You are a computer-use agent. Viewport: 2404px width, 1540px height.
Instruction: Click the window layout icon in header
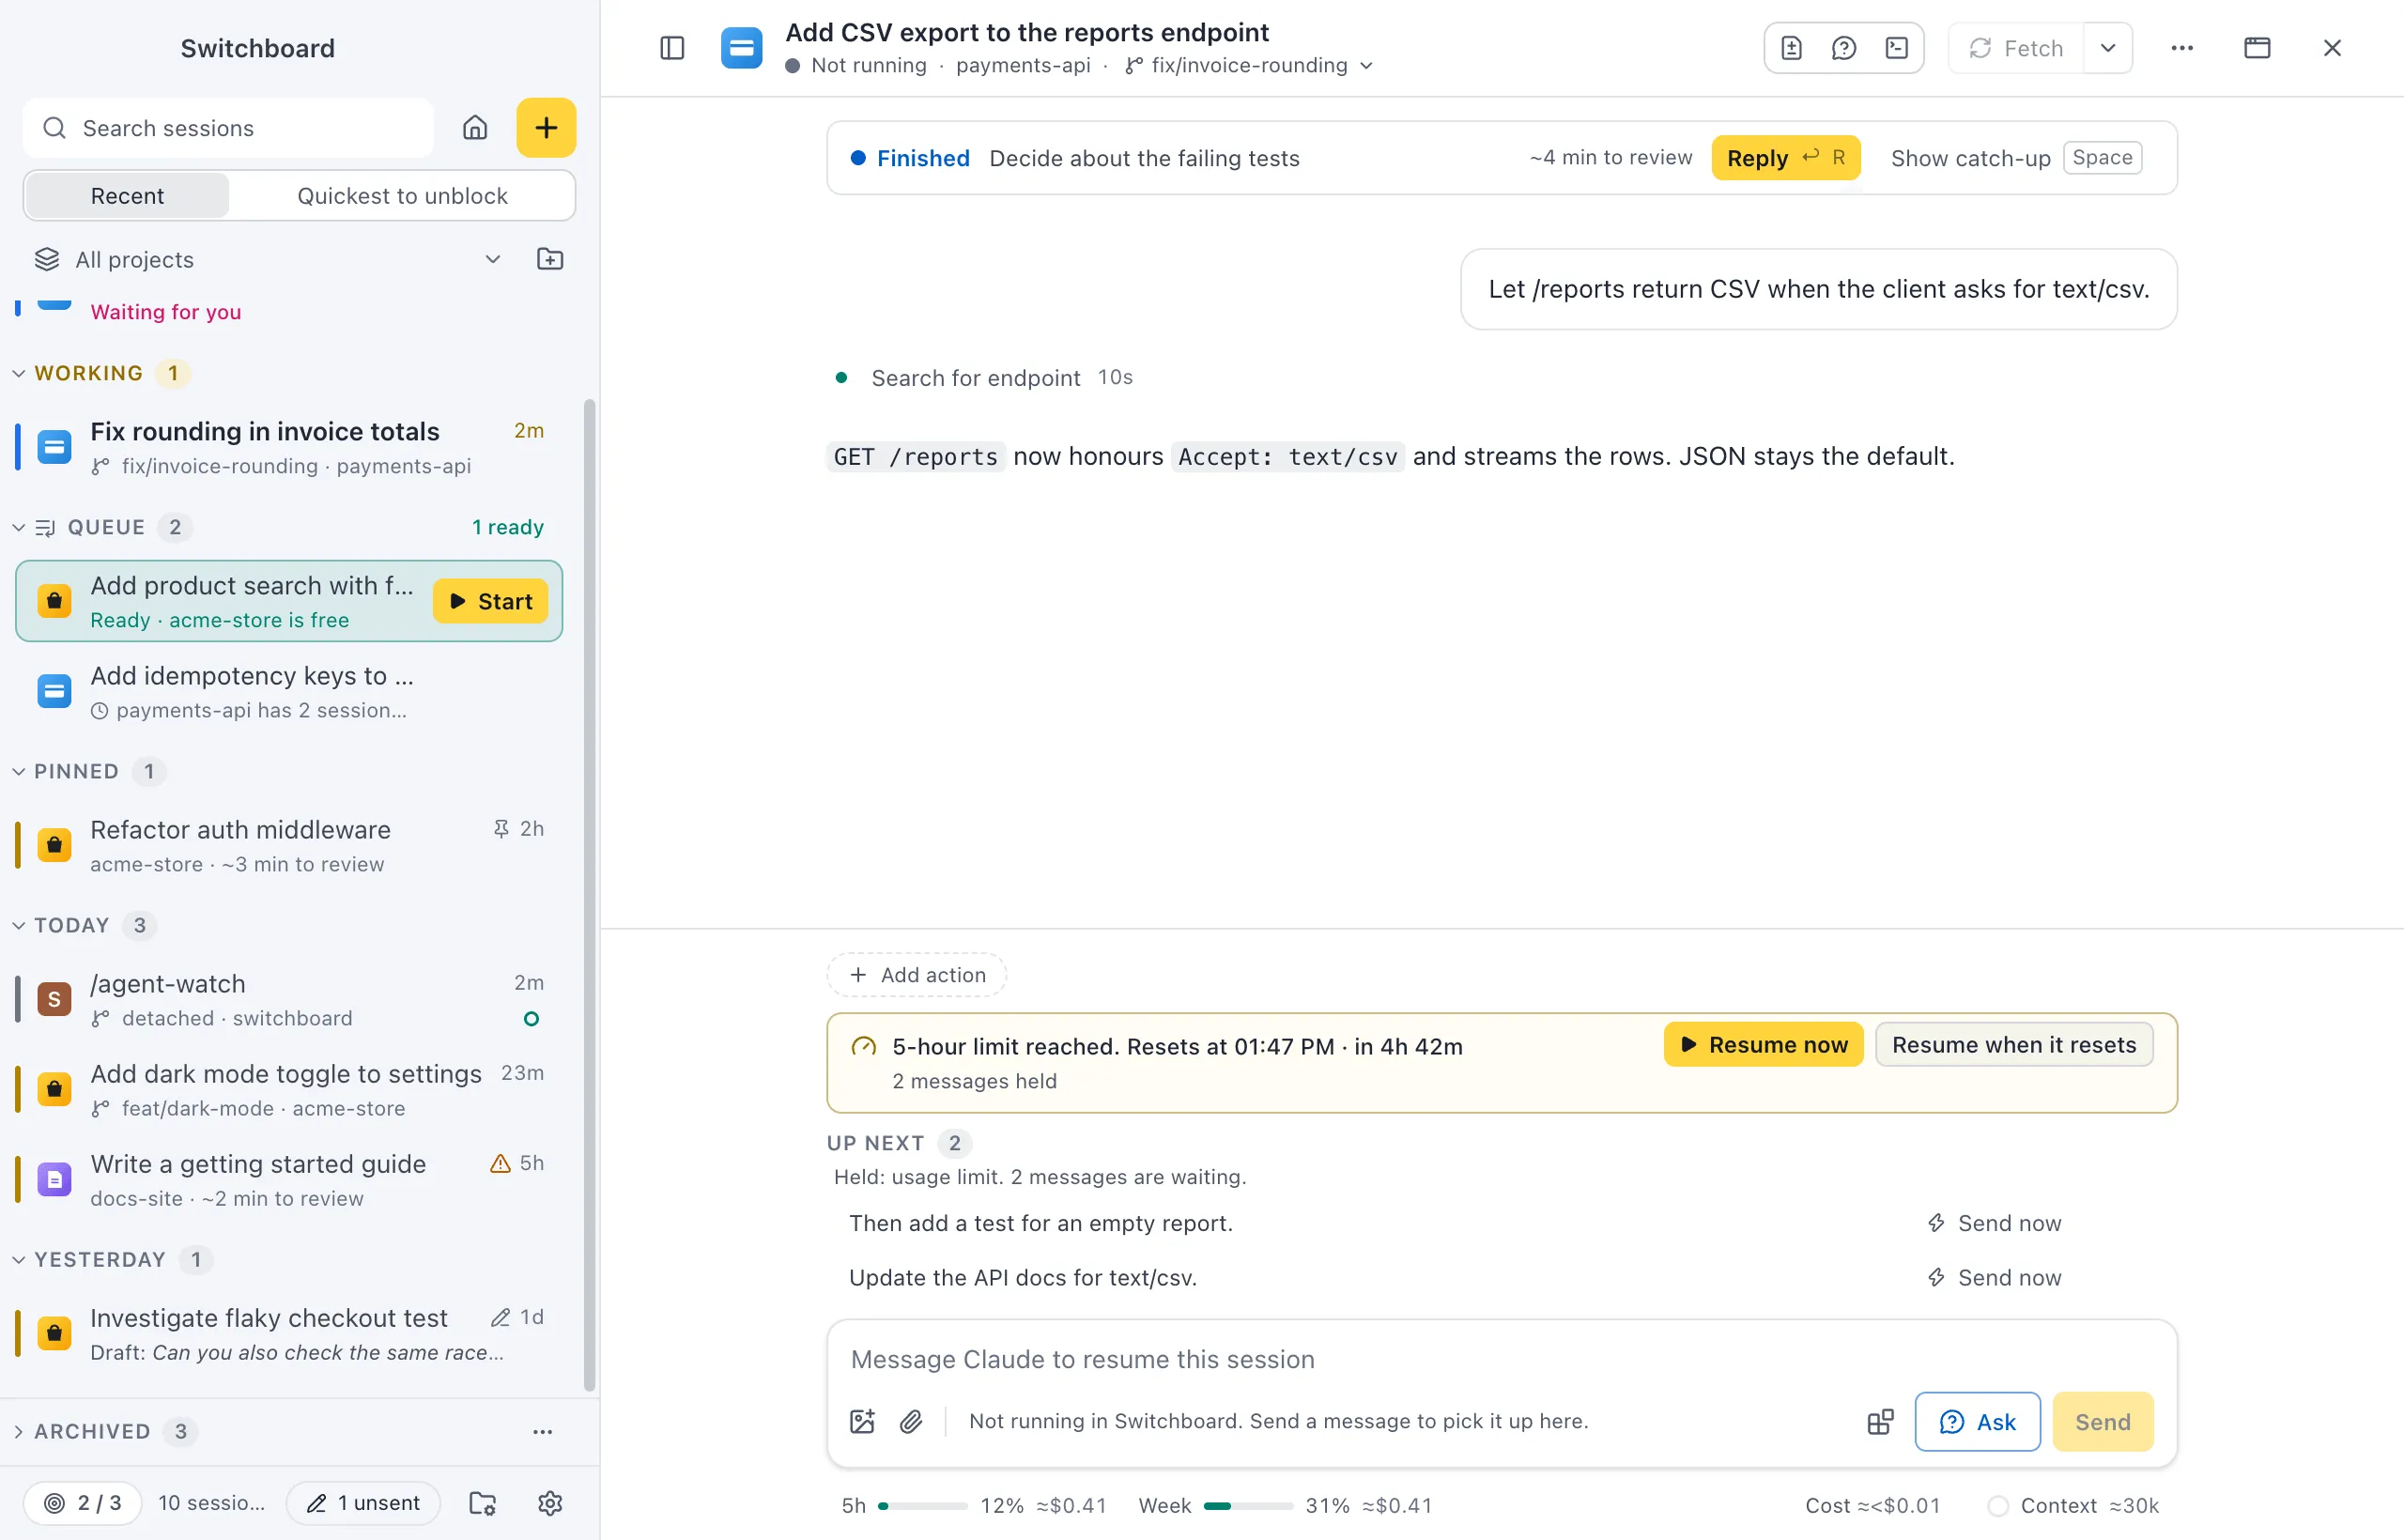tap(2257, 48)
